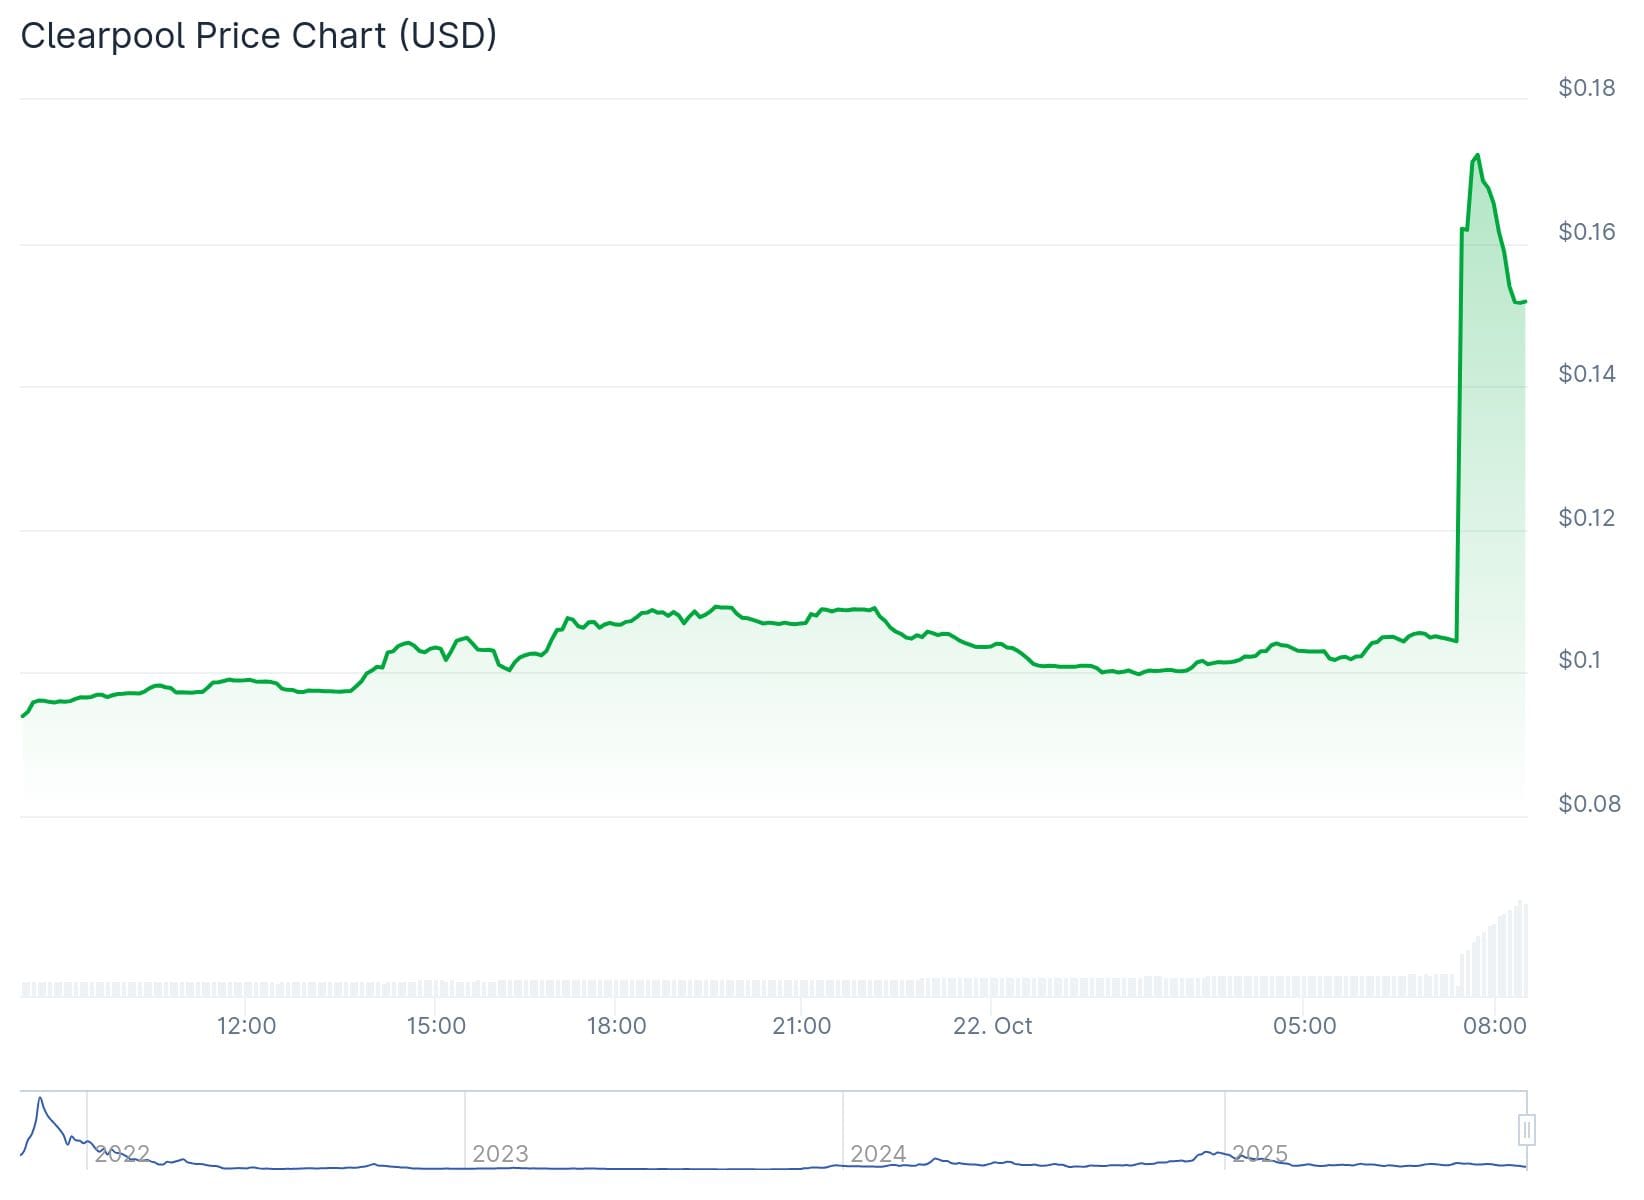Click the $0.18 price axis label
1644x1200 pixels.
[1586, 88]
